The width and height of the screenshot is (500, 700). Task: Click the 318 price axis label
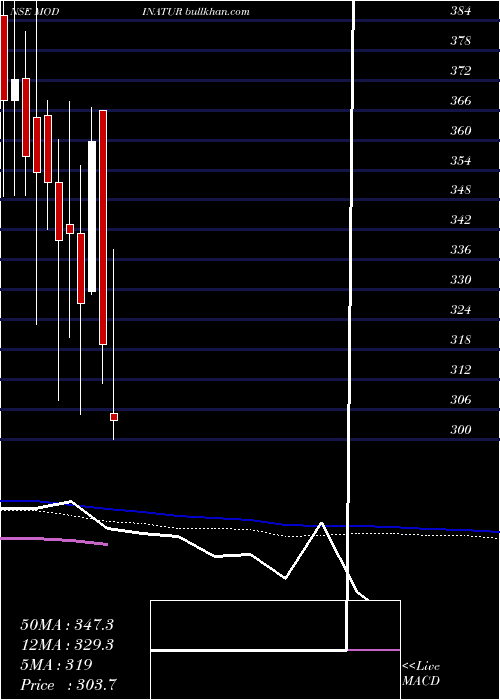coord(460,340)
